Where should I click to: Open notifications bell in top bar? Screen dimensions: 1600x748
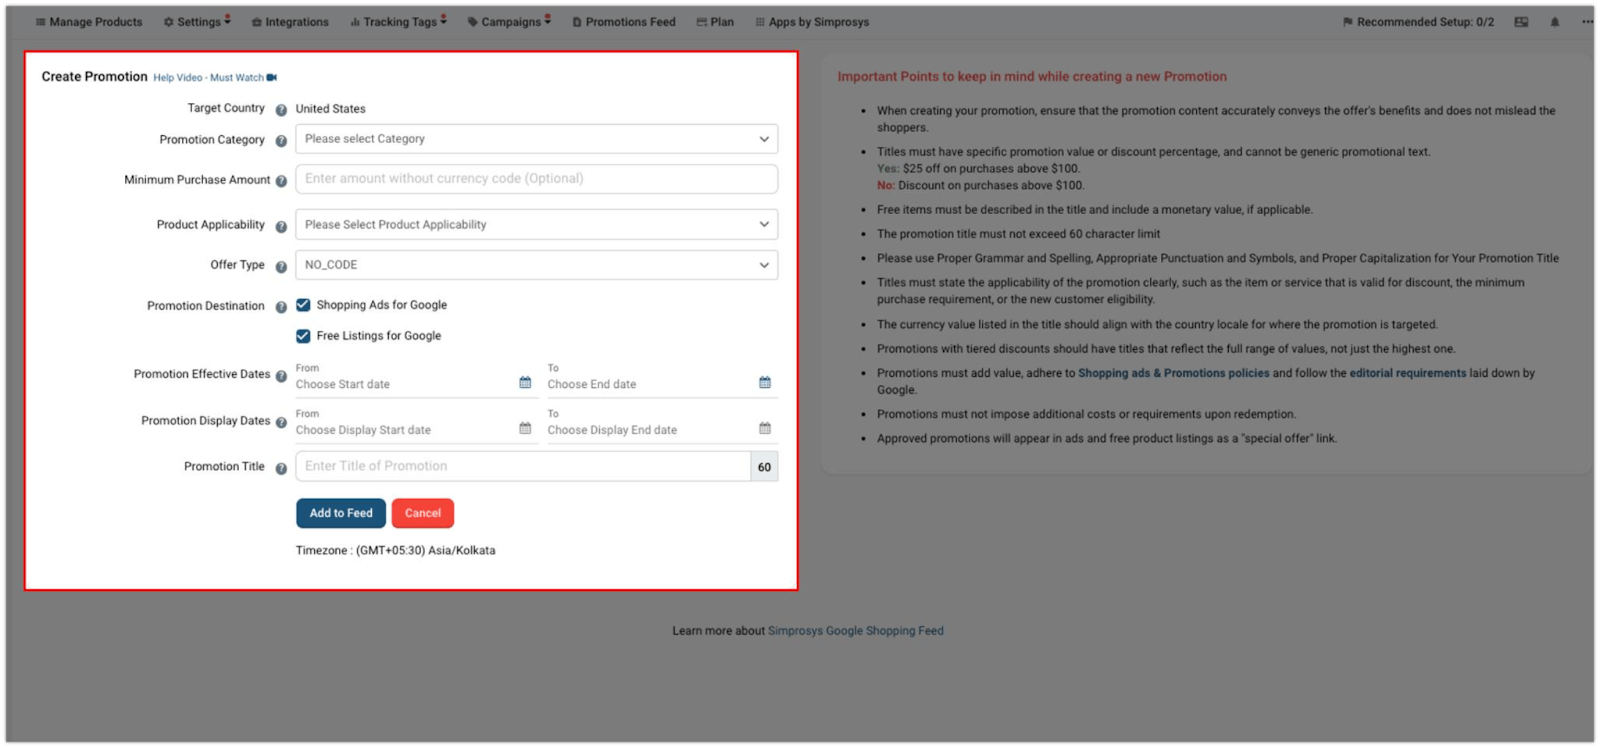click(1555, 22)
